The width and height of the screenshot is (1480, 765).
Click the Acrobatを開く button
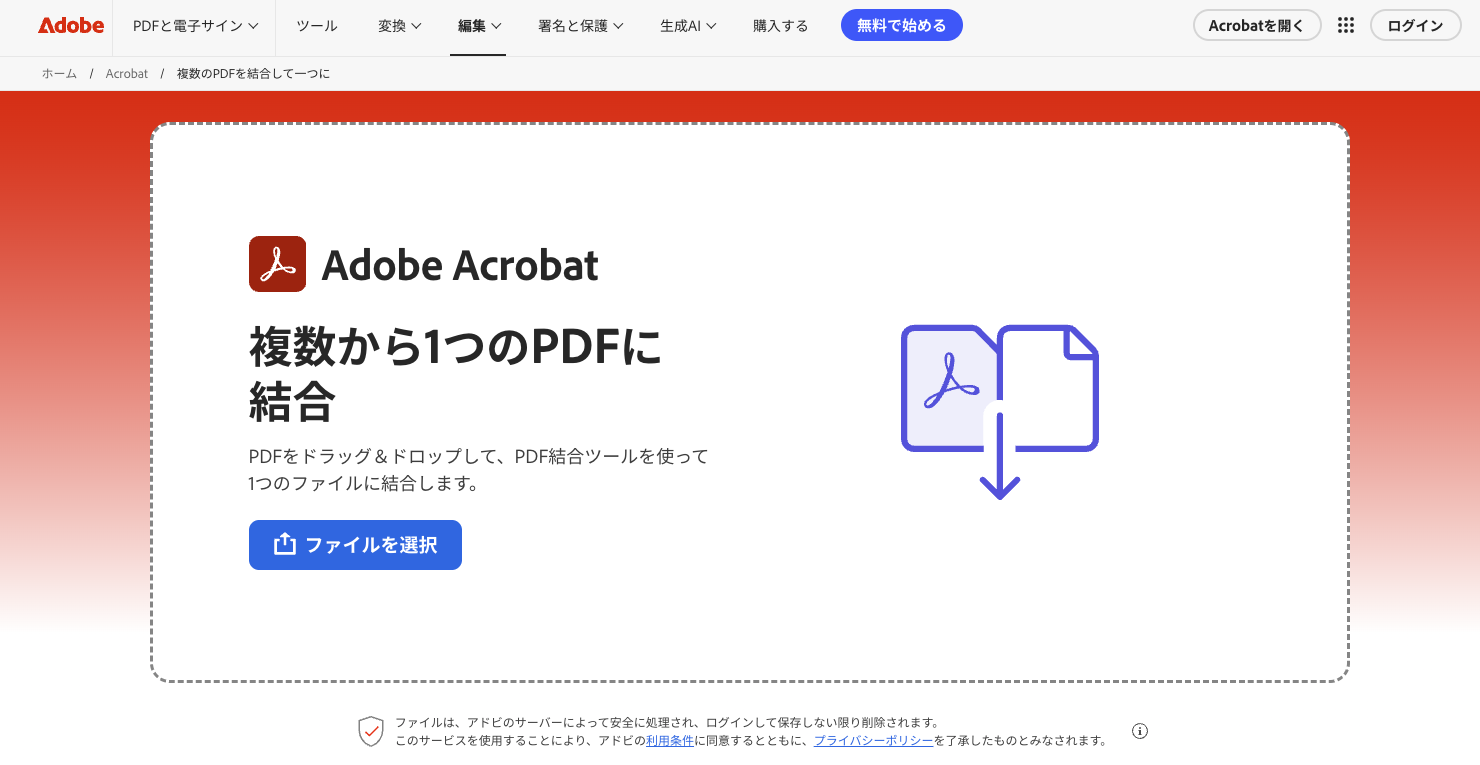click(x=1257, y=25)
